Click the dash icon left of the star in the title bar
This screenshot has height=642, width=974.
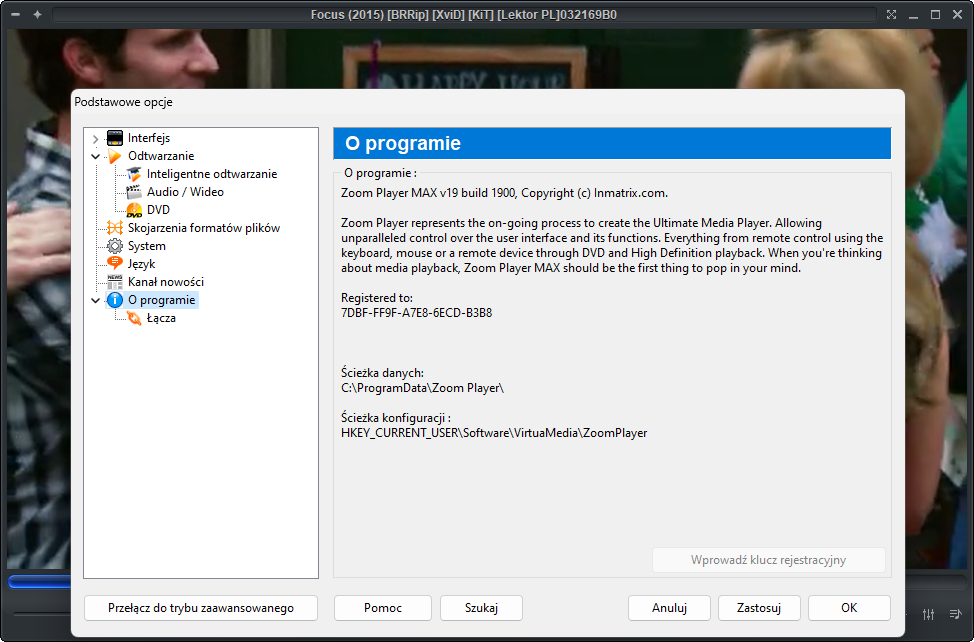16,14
